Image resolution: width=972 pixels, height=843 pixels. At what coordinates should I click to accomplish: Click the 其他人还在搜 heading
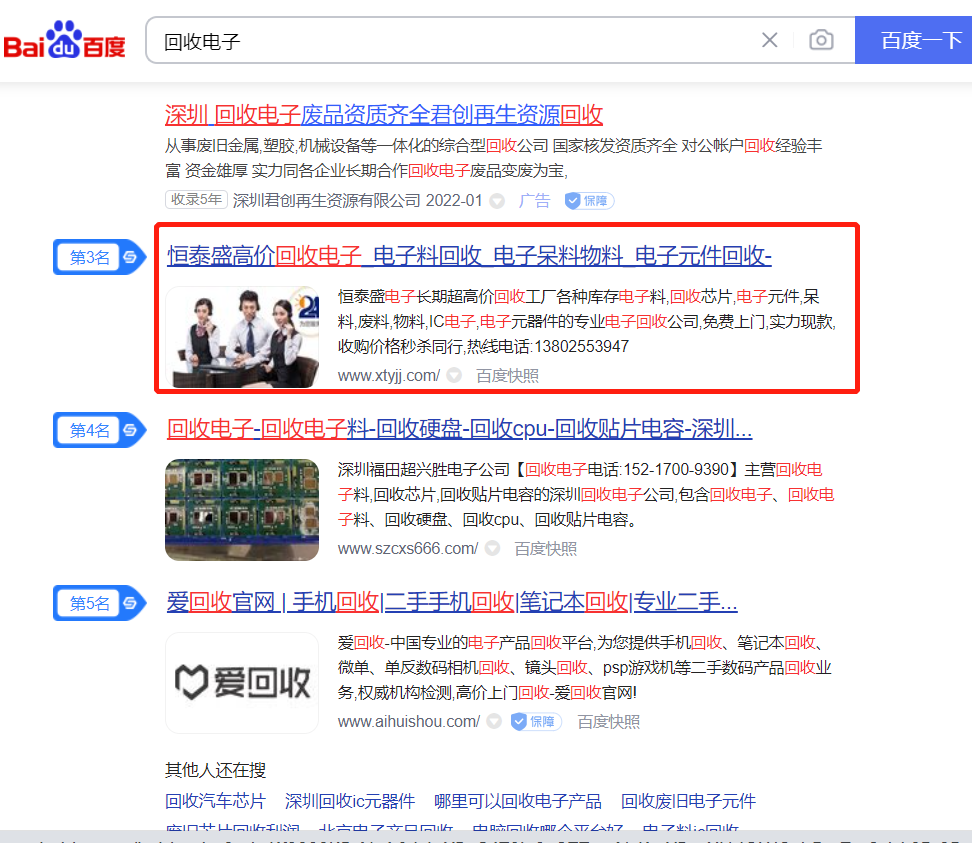point(215,770)
